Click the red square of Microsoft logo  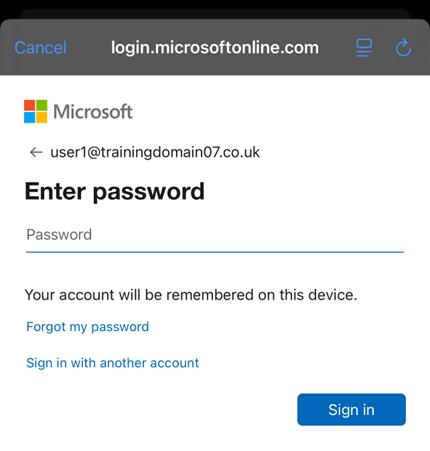29,105
